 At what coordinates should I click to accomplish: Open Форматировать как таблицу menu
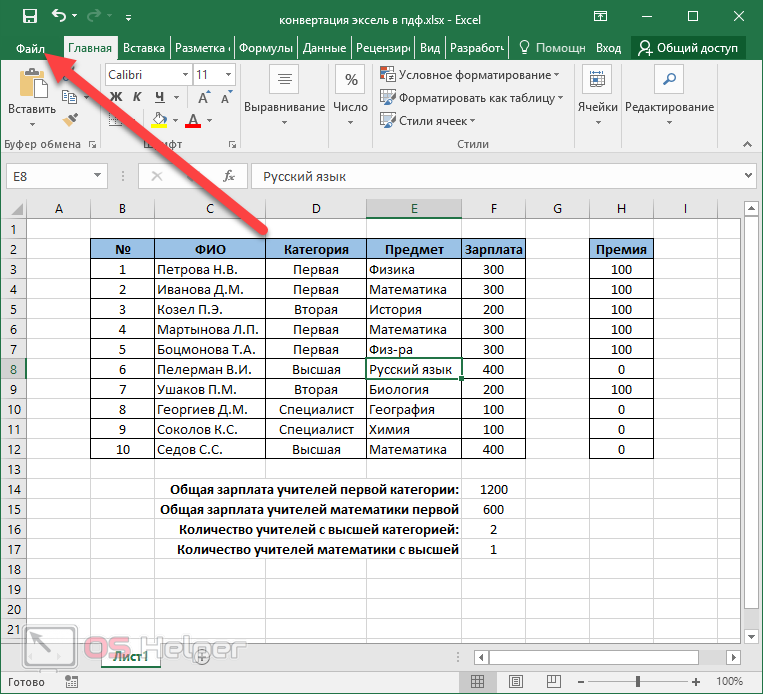(x=471, y=98)
